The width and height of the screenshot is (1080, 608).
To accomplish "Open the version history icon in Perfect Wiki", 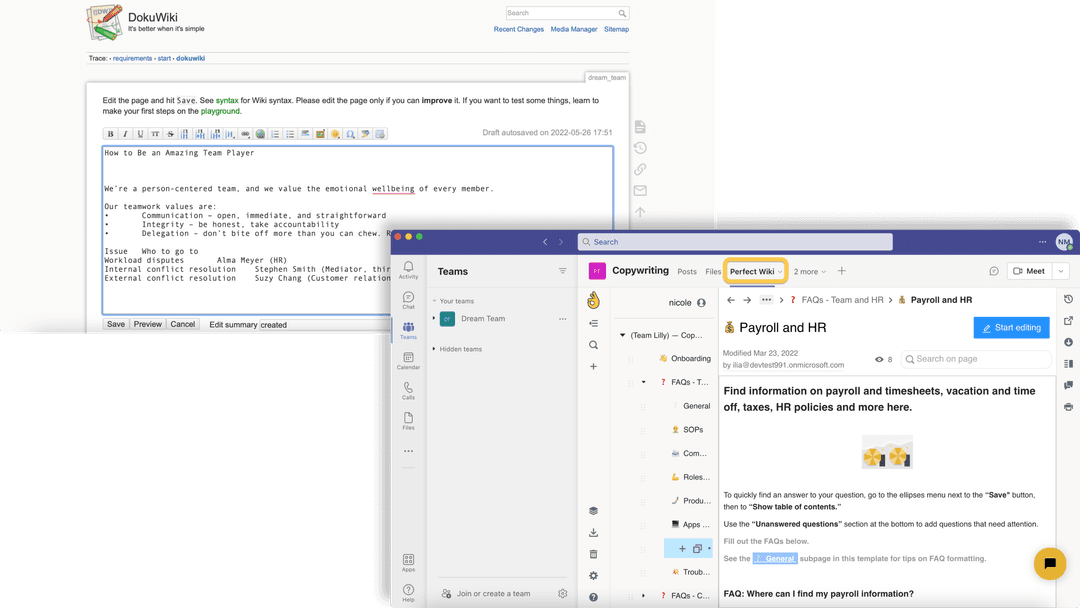I will click(x=1068, y=298).
